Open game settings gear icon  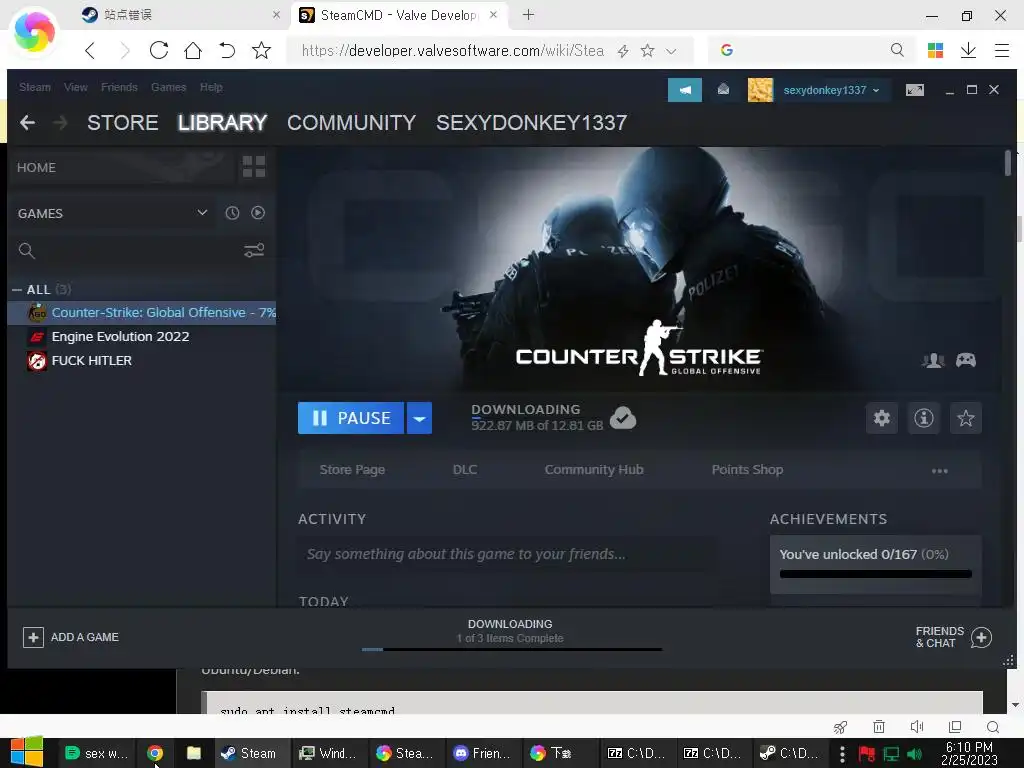[x=882, y=418]
